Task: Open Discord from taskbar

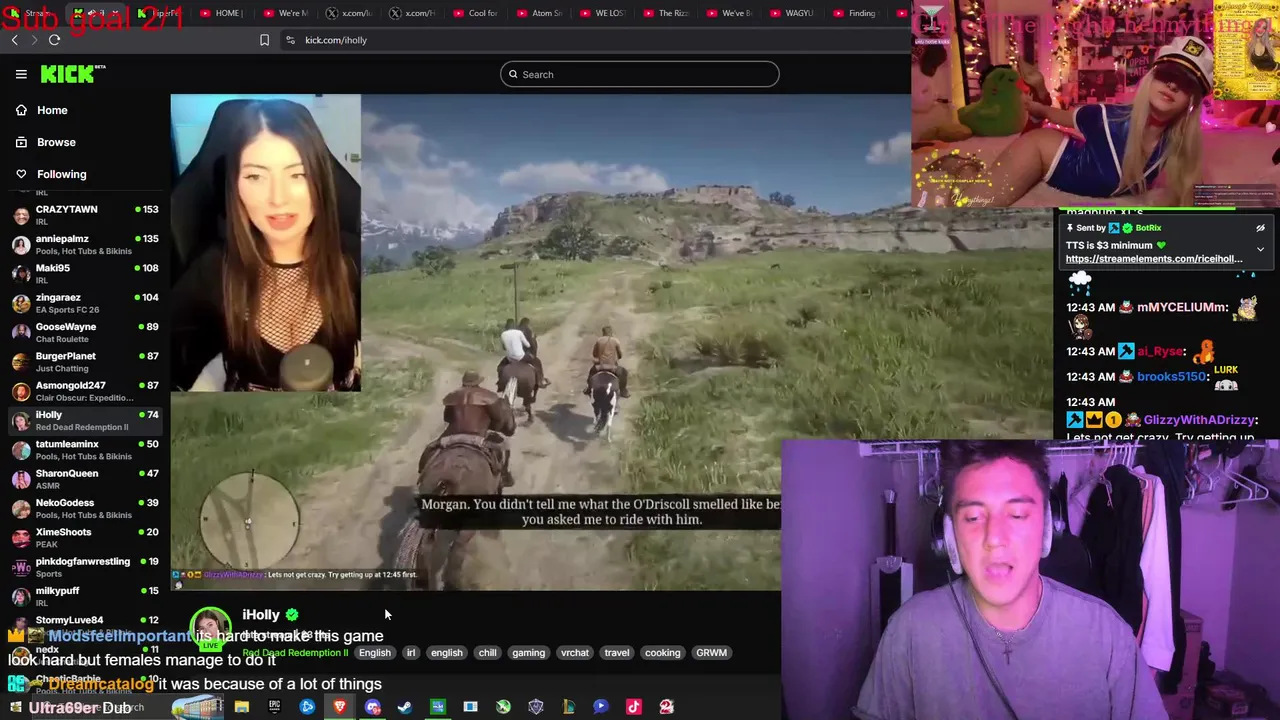Action: (372, 707)
